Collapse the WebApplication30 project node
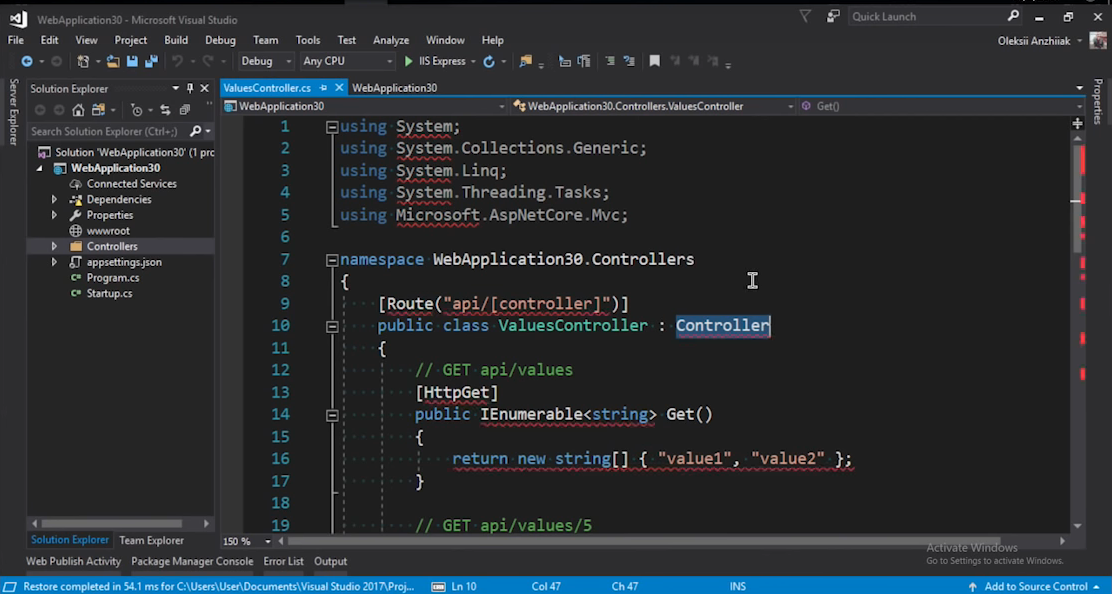1112x594 pixels. (x=40, y=169)
